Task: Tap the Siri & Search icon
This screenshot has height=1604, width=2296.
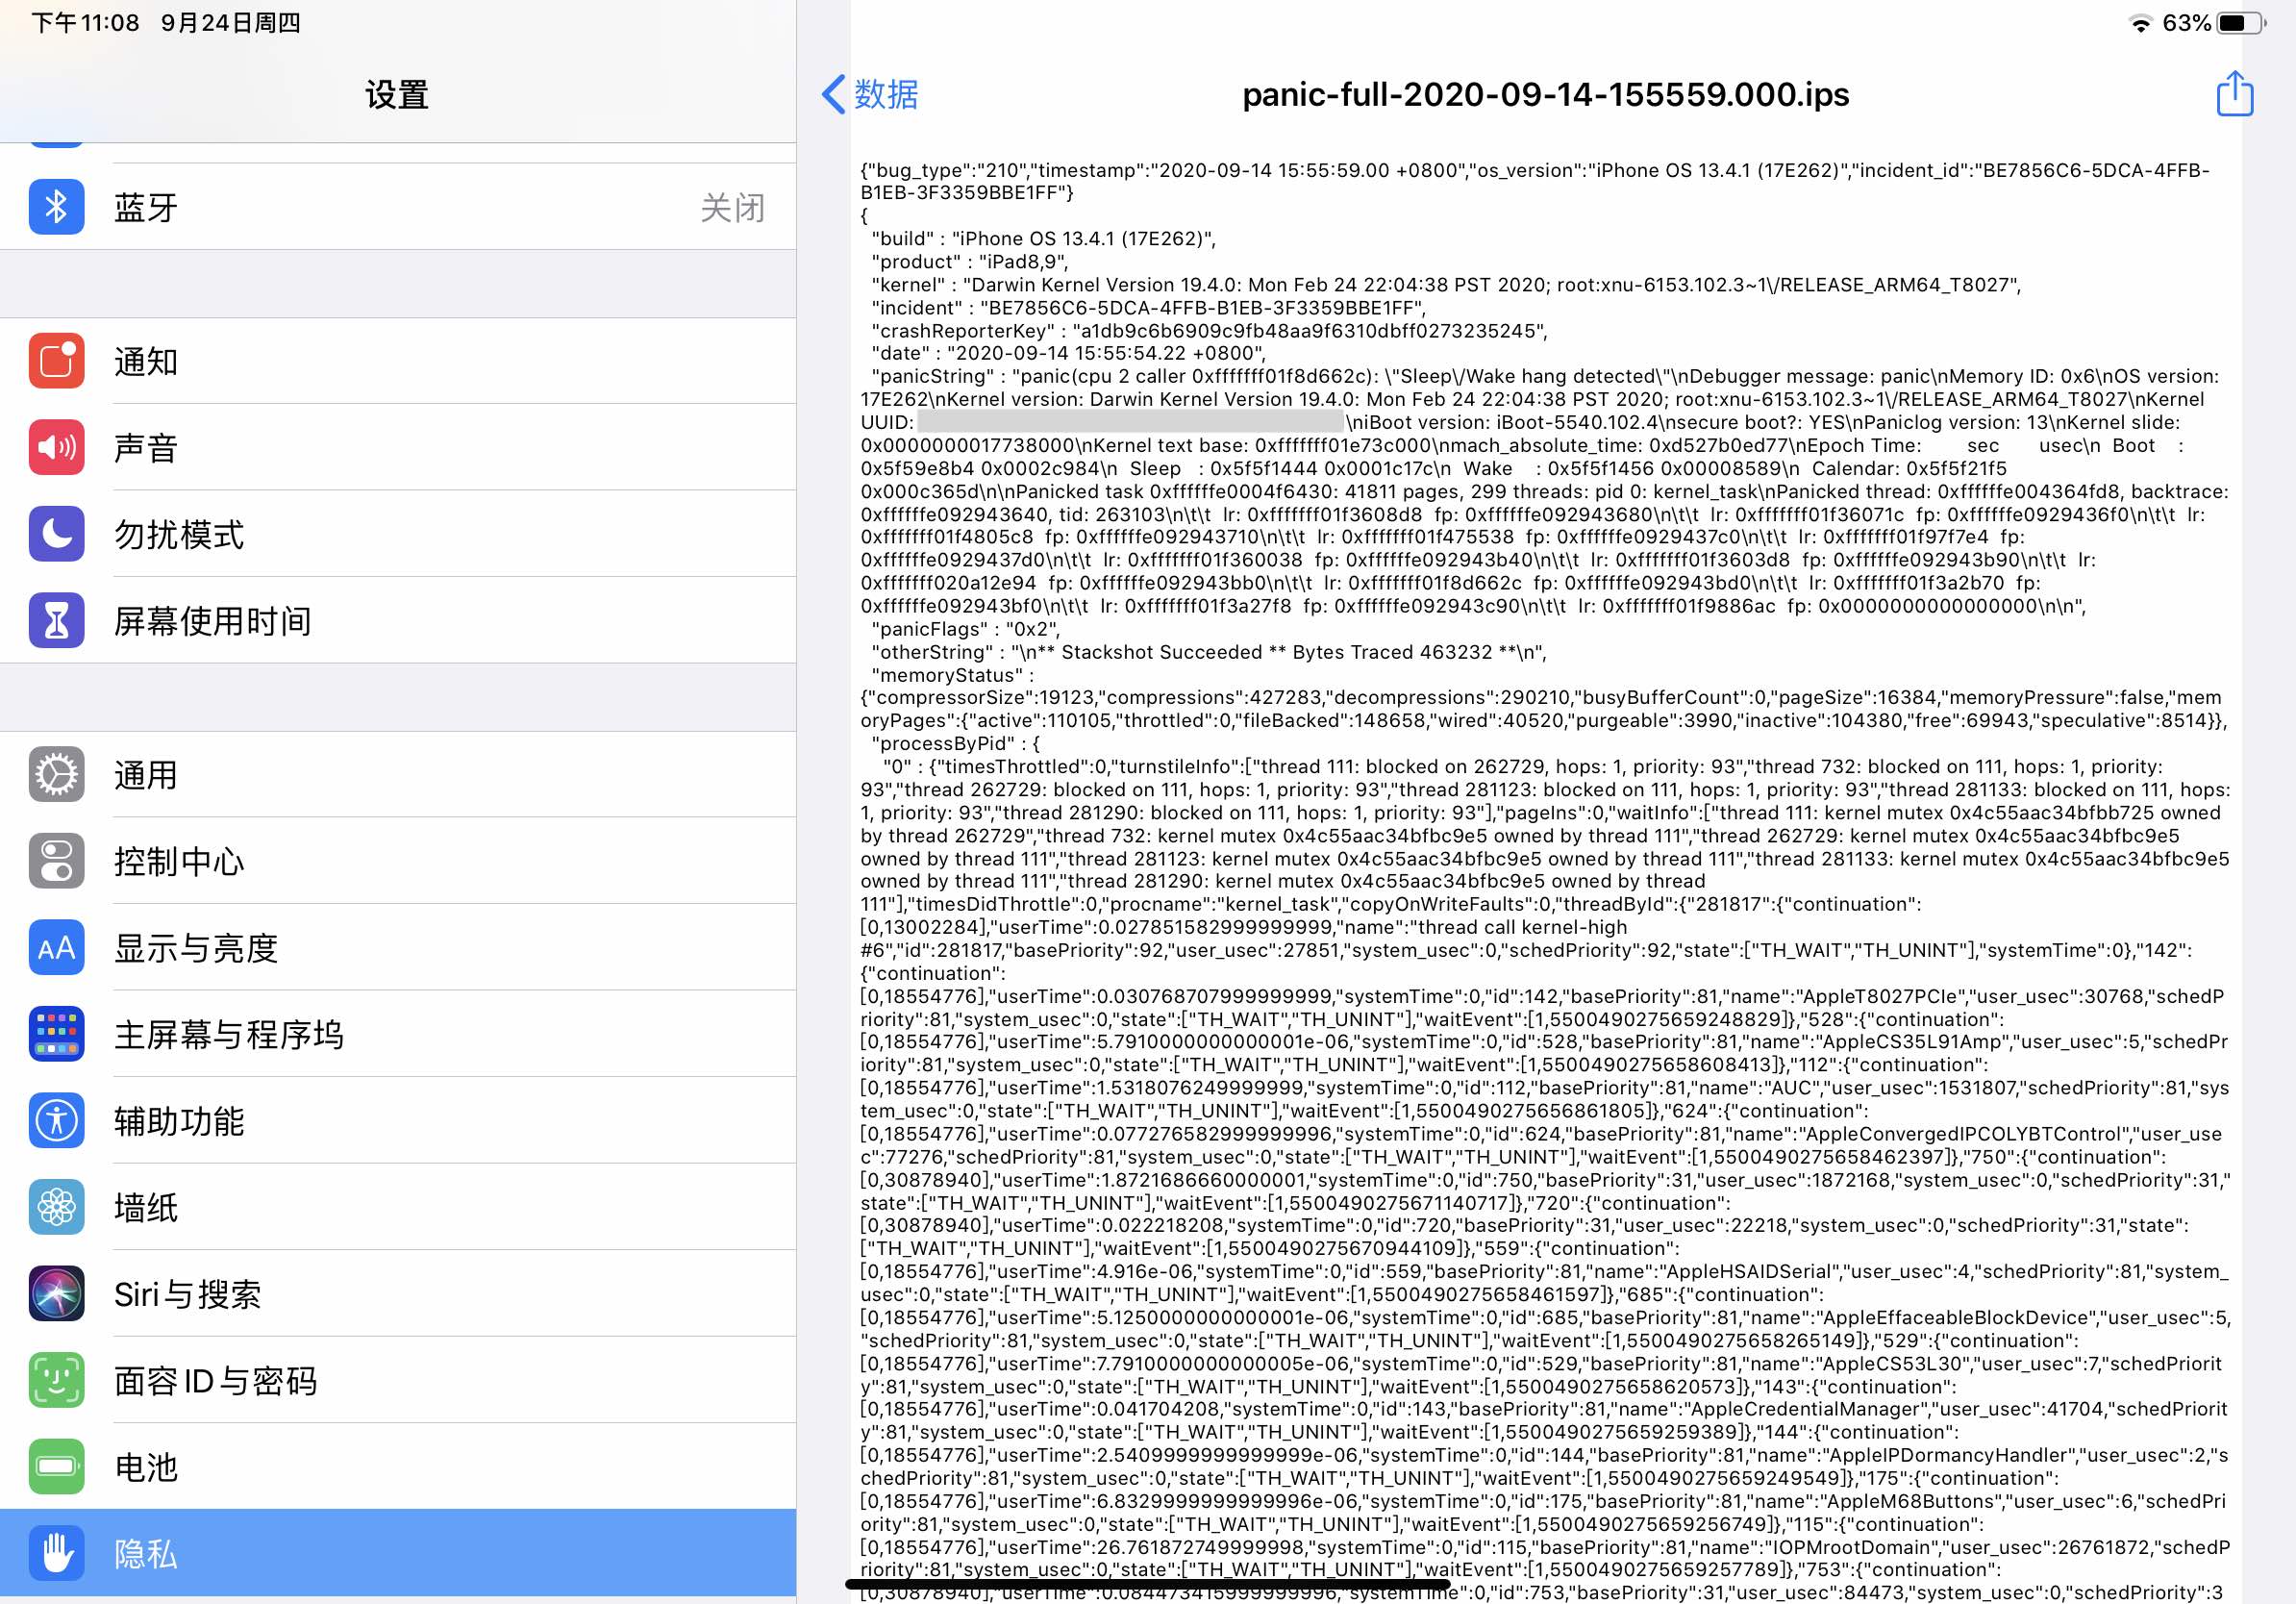Action: 57,1294
